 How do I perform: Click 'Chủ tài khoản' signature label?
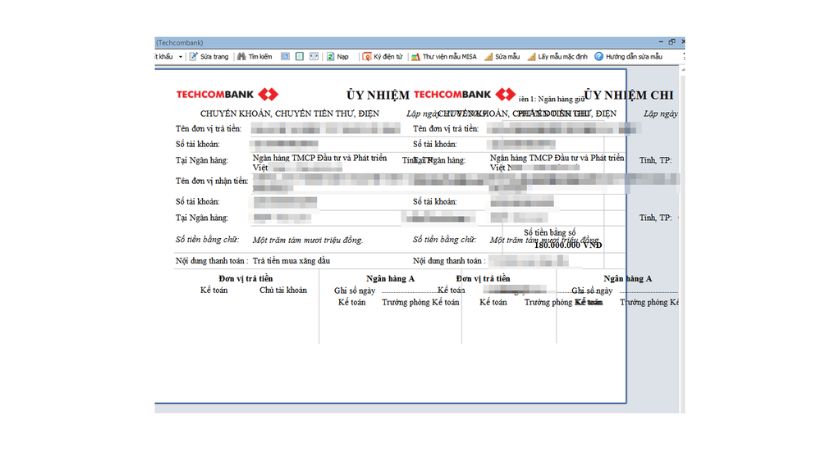tap(283, 290)
